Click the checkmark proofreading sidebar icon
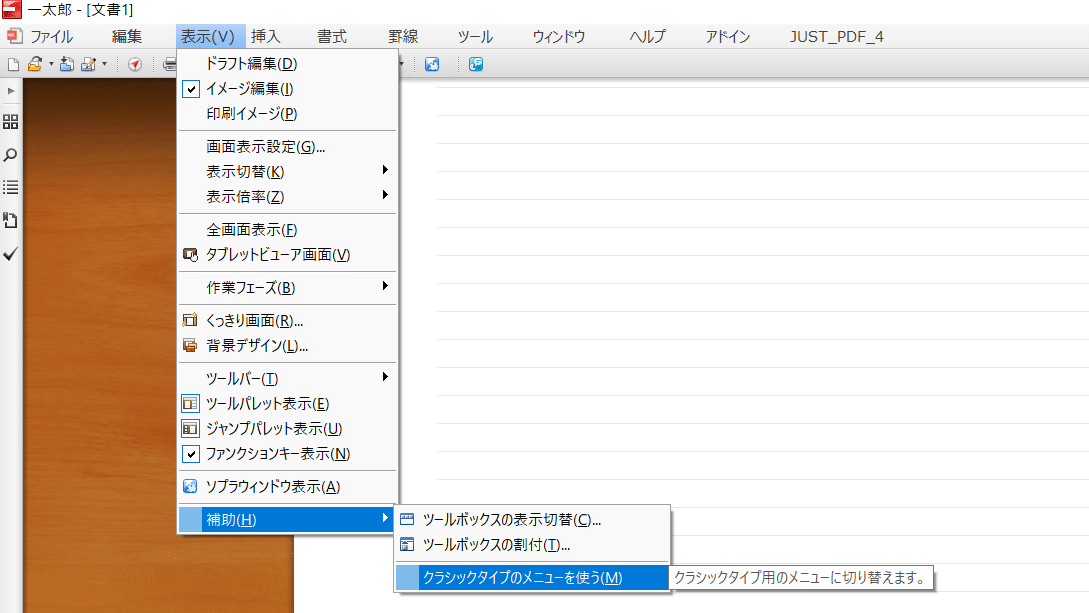Image resolution: width=1089 pixels, height=613 pixels. [x=10, y=254]
